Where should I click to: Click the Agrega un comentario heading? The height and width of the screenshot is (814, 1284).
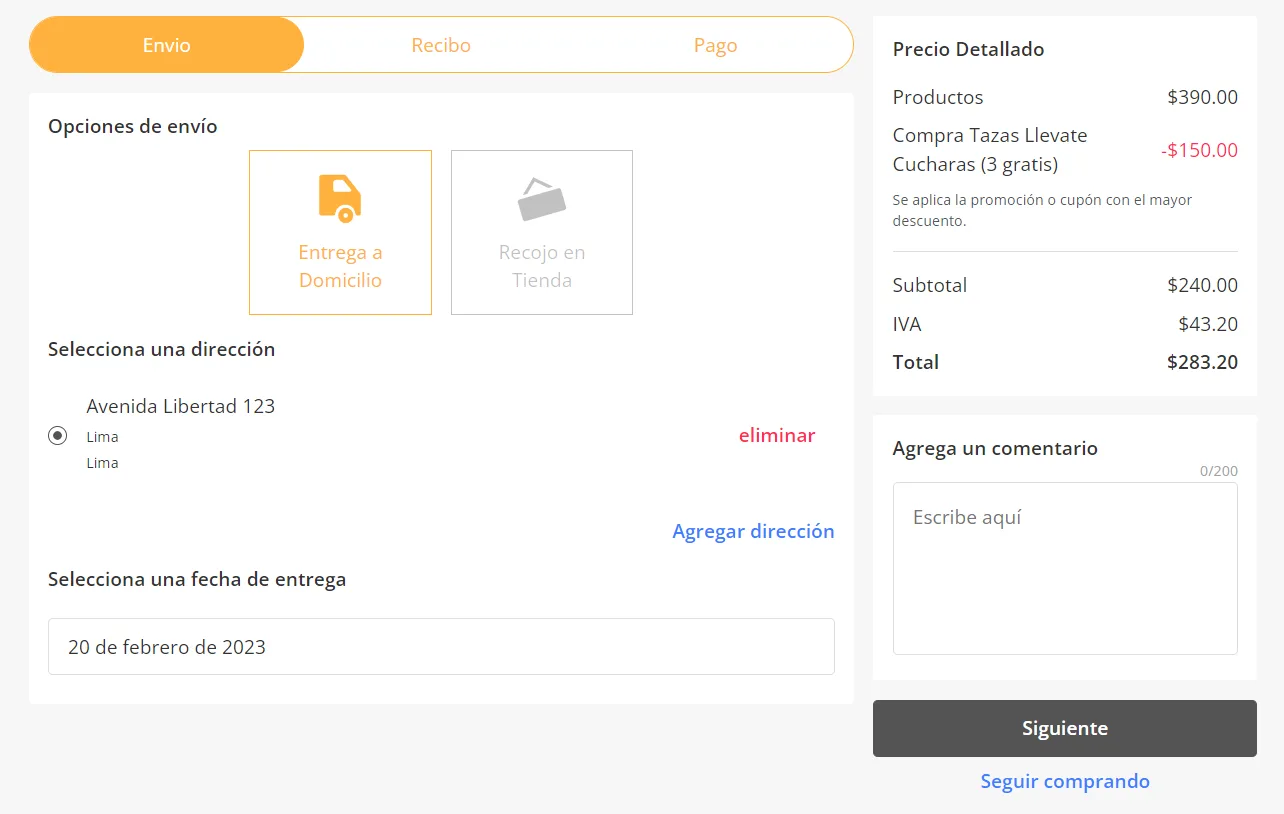tap(995, 448)
